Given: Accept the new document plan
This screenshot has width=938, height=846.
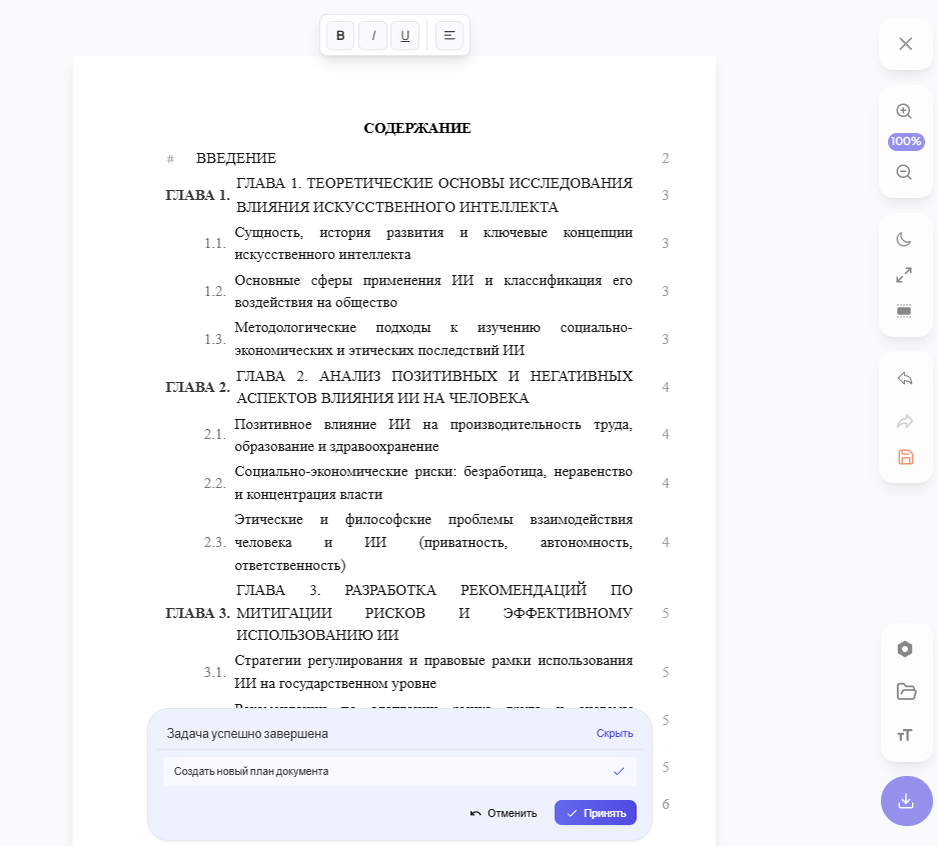Looking at the screenshot, I should tap(595, 812).
